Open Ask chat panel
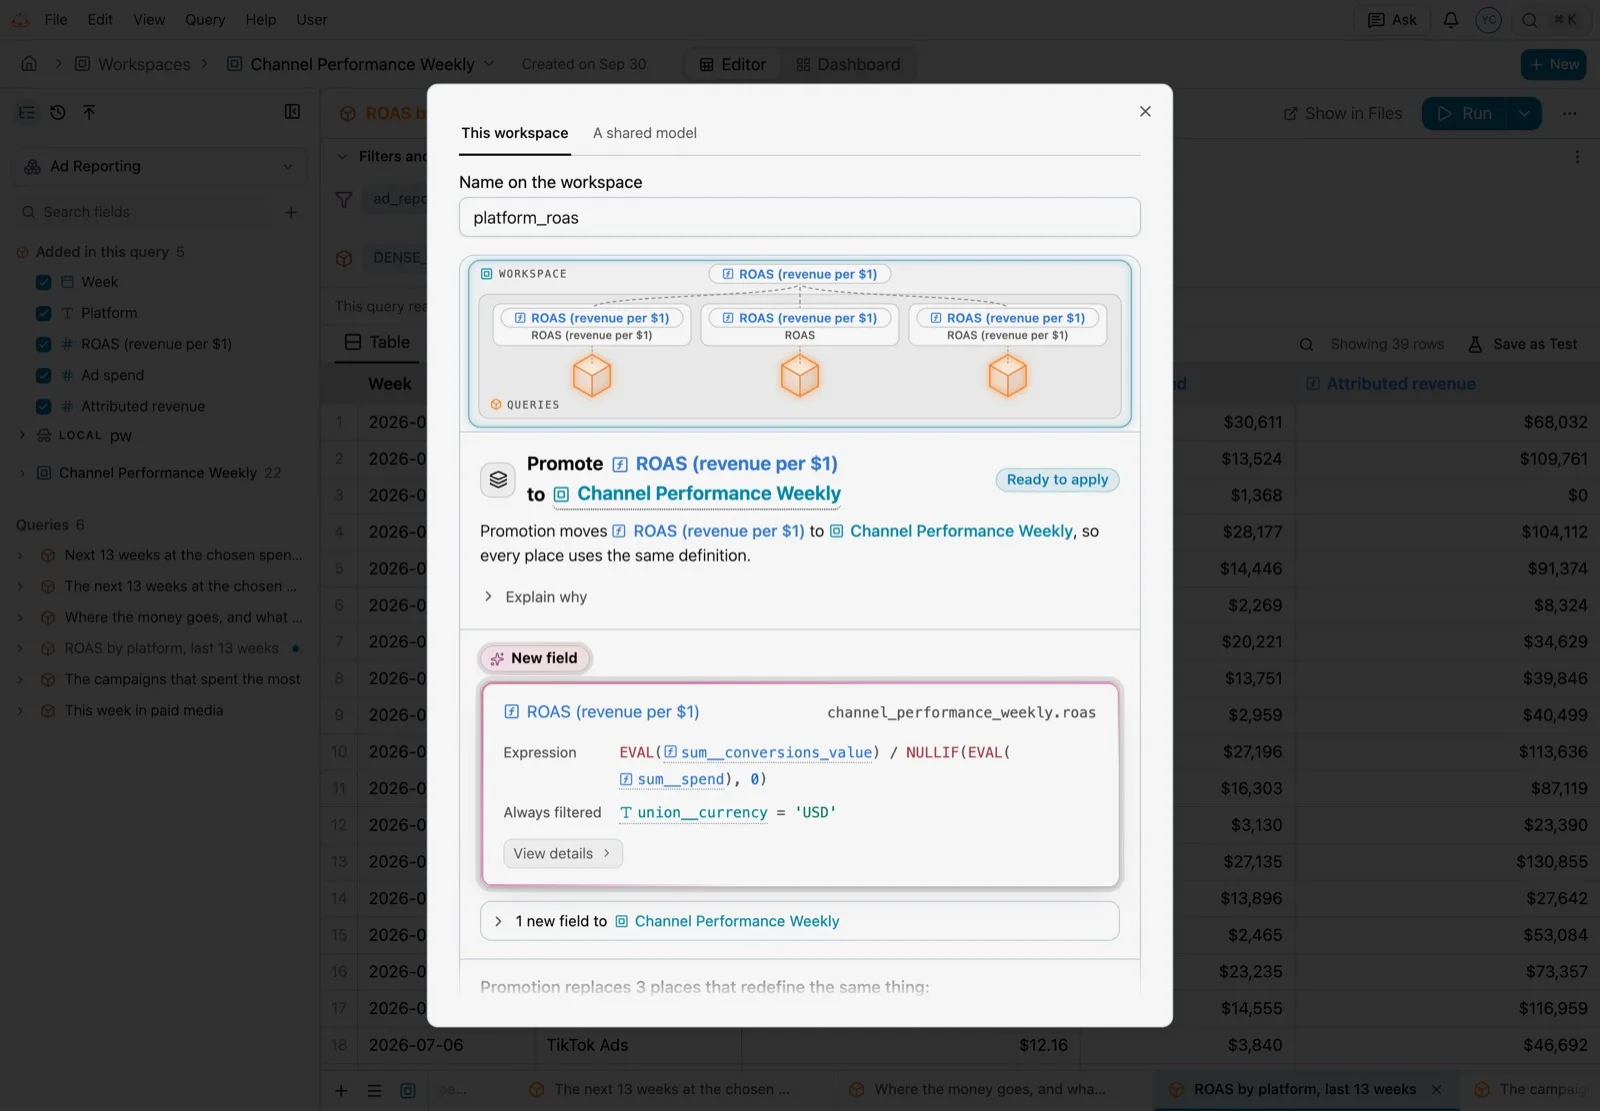This screenshot has height=1111, width=1600. point(1392,19)
